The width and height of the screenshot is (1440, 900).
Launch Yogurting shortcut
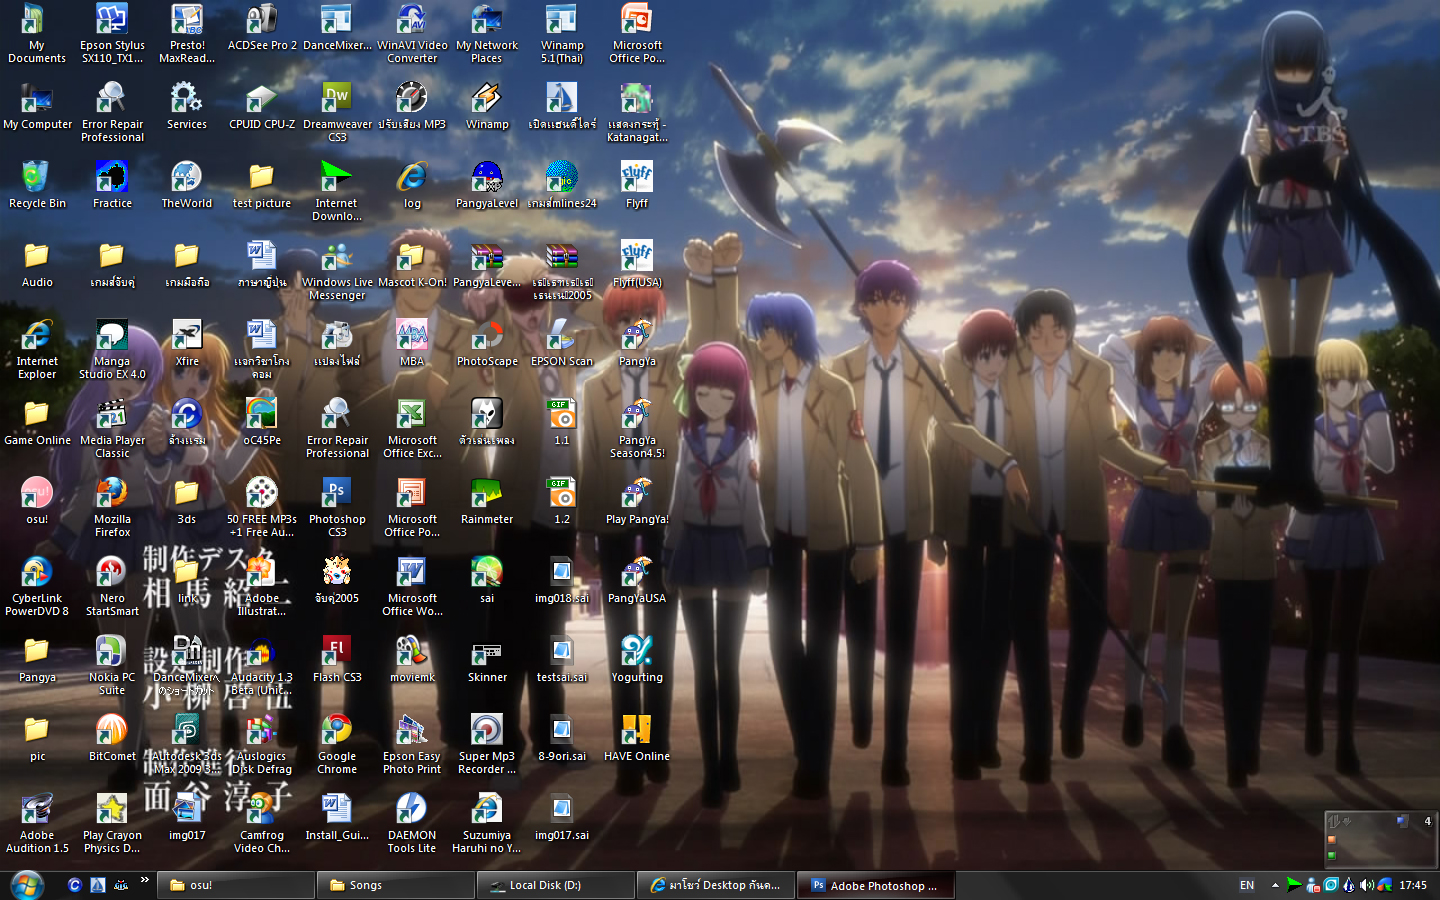tap(637, 659)
